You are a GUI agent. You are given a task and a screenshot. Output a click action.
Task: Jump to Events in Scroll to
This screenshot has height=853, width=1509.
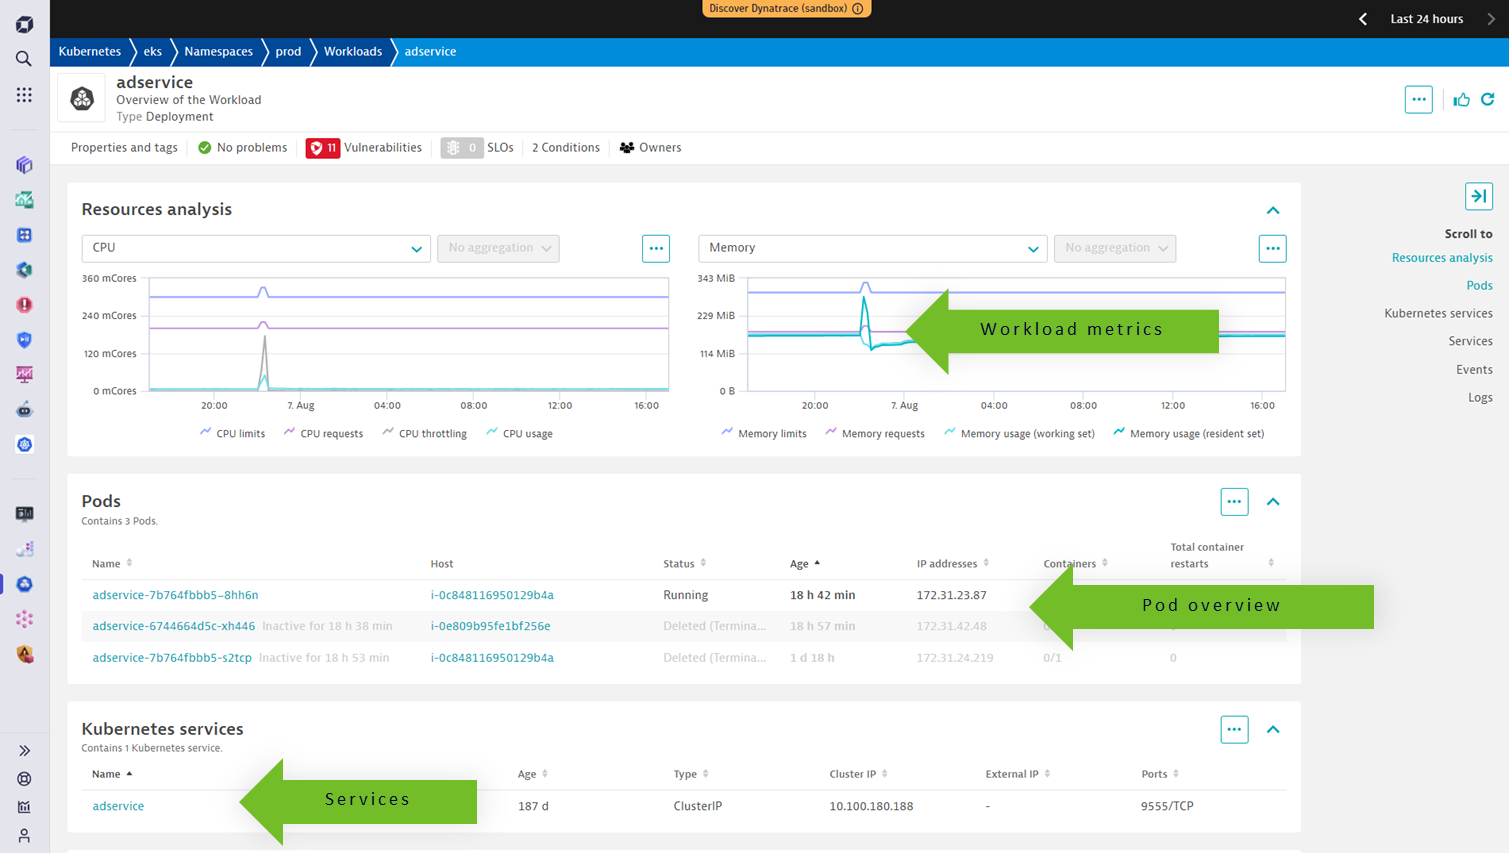click(1474, 370)
